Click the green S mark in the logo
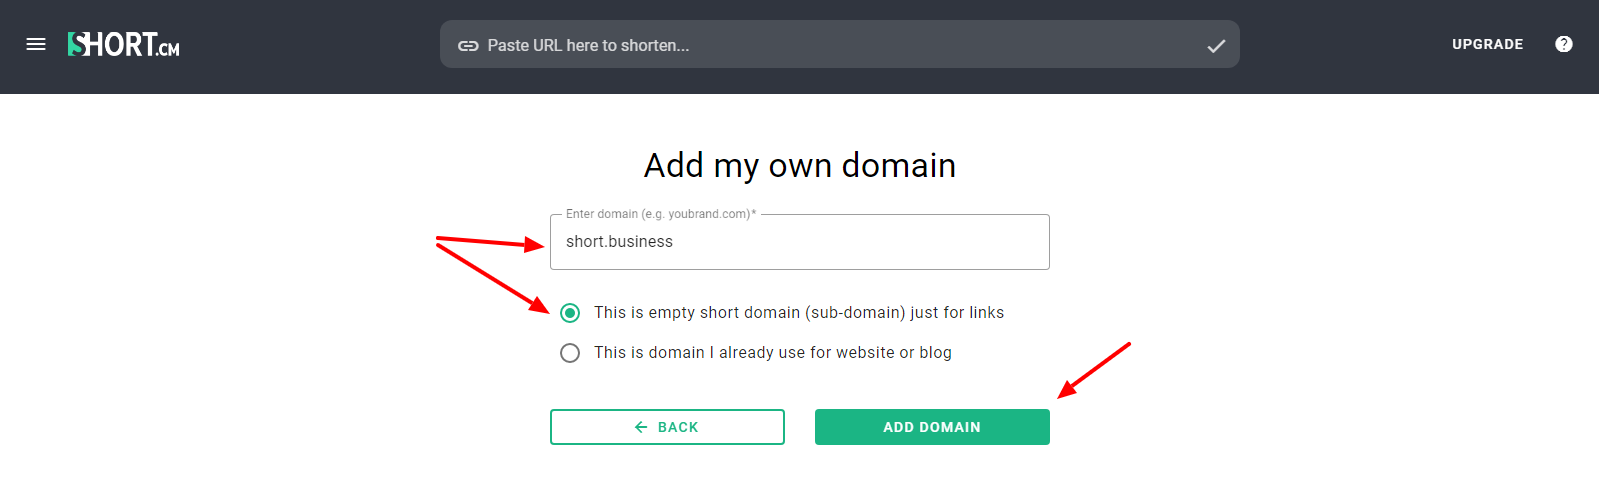 pos(75,44)
